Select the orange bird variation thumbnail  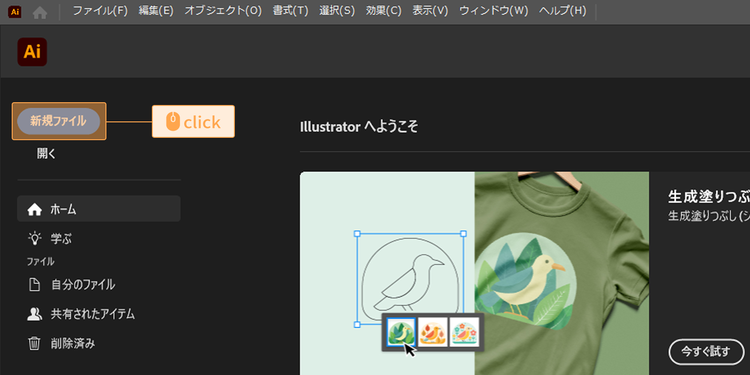click(x=432, y=331)
